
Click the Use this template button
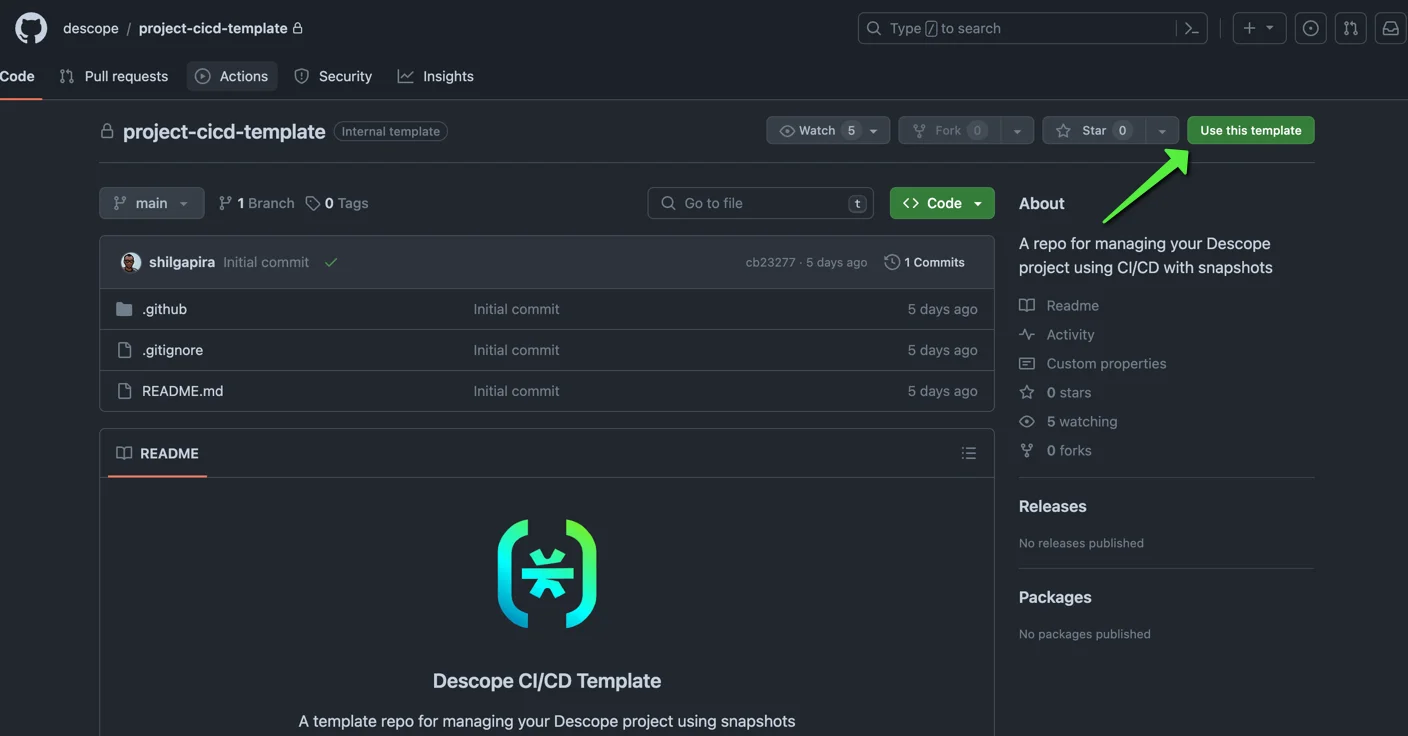[x=1250, y=130]
